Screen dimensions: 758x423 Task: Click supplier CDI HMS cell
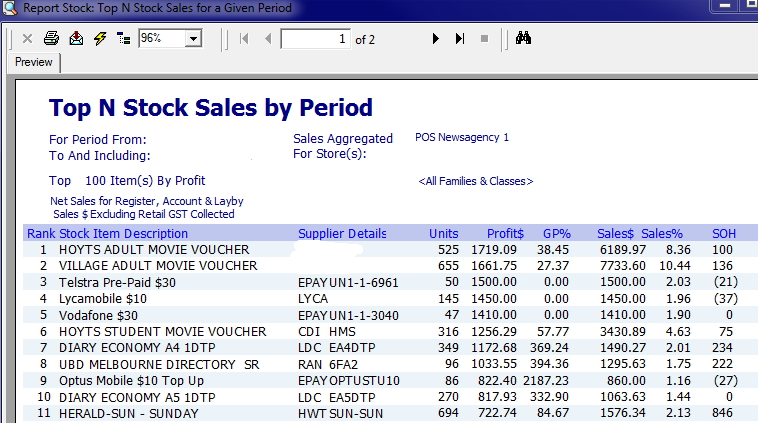327,332
